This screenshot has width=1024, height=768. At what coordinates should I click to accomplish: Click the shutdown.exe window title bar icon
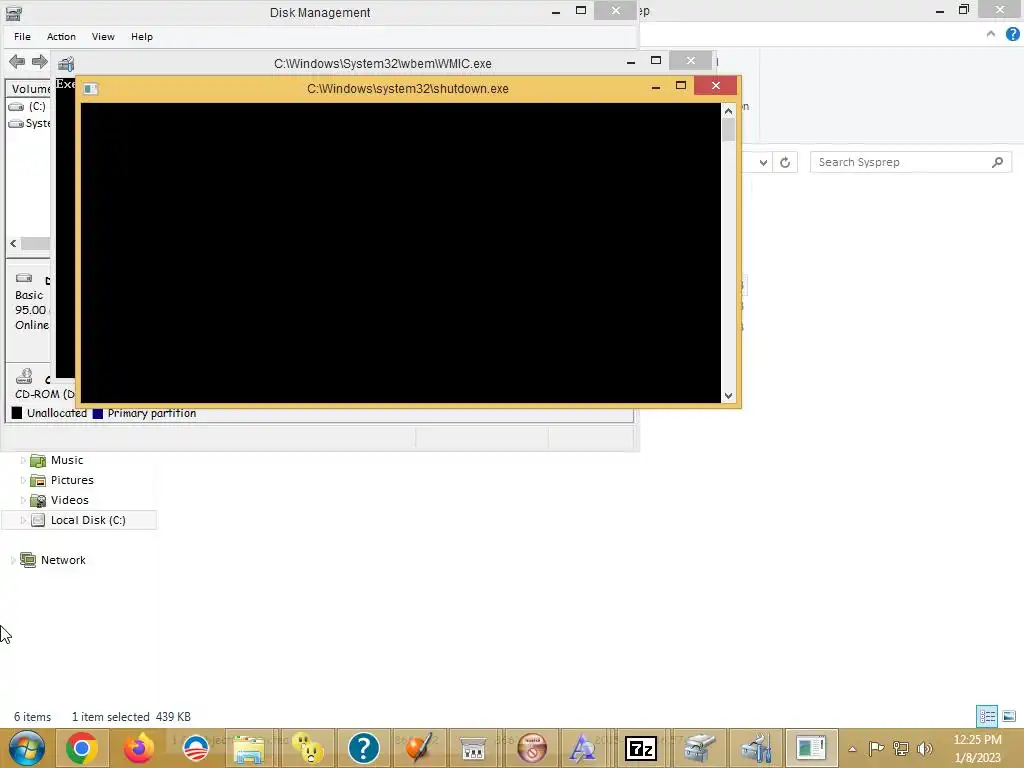point(91,89)
